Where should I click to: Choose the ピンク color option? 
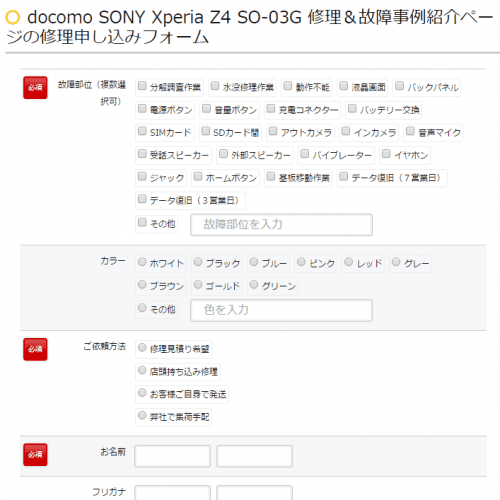301,262
